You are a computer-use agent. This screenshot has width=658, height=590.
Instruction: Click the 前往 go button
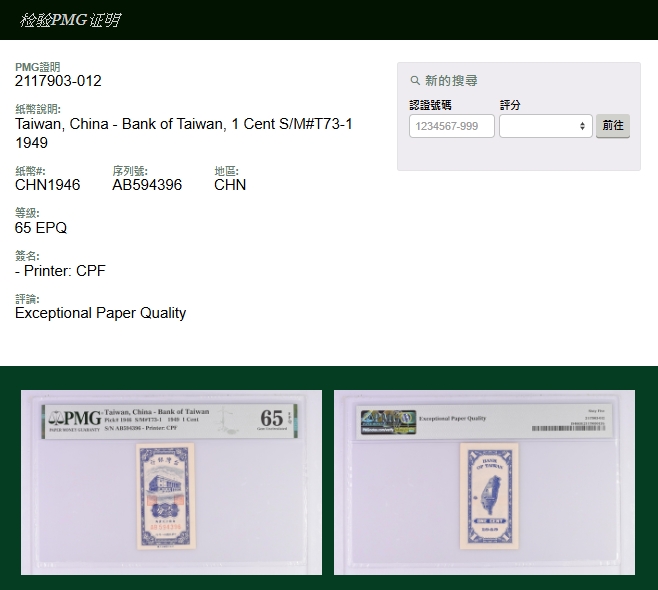tap(613, 125)
